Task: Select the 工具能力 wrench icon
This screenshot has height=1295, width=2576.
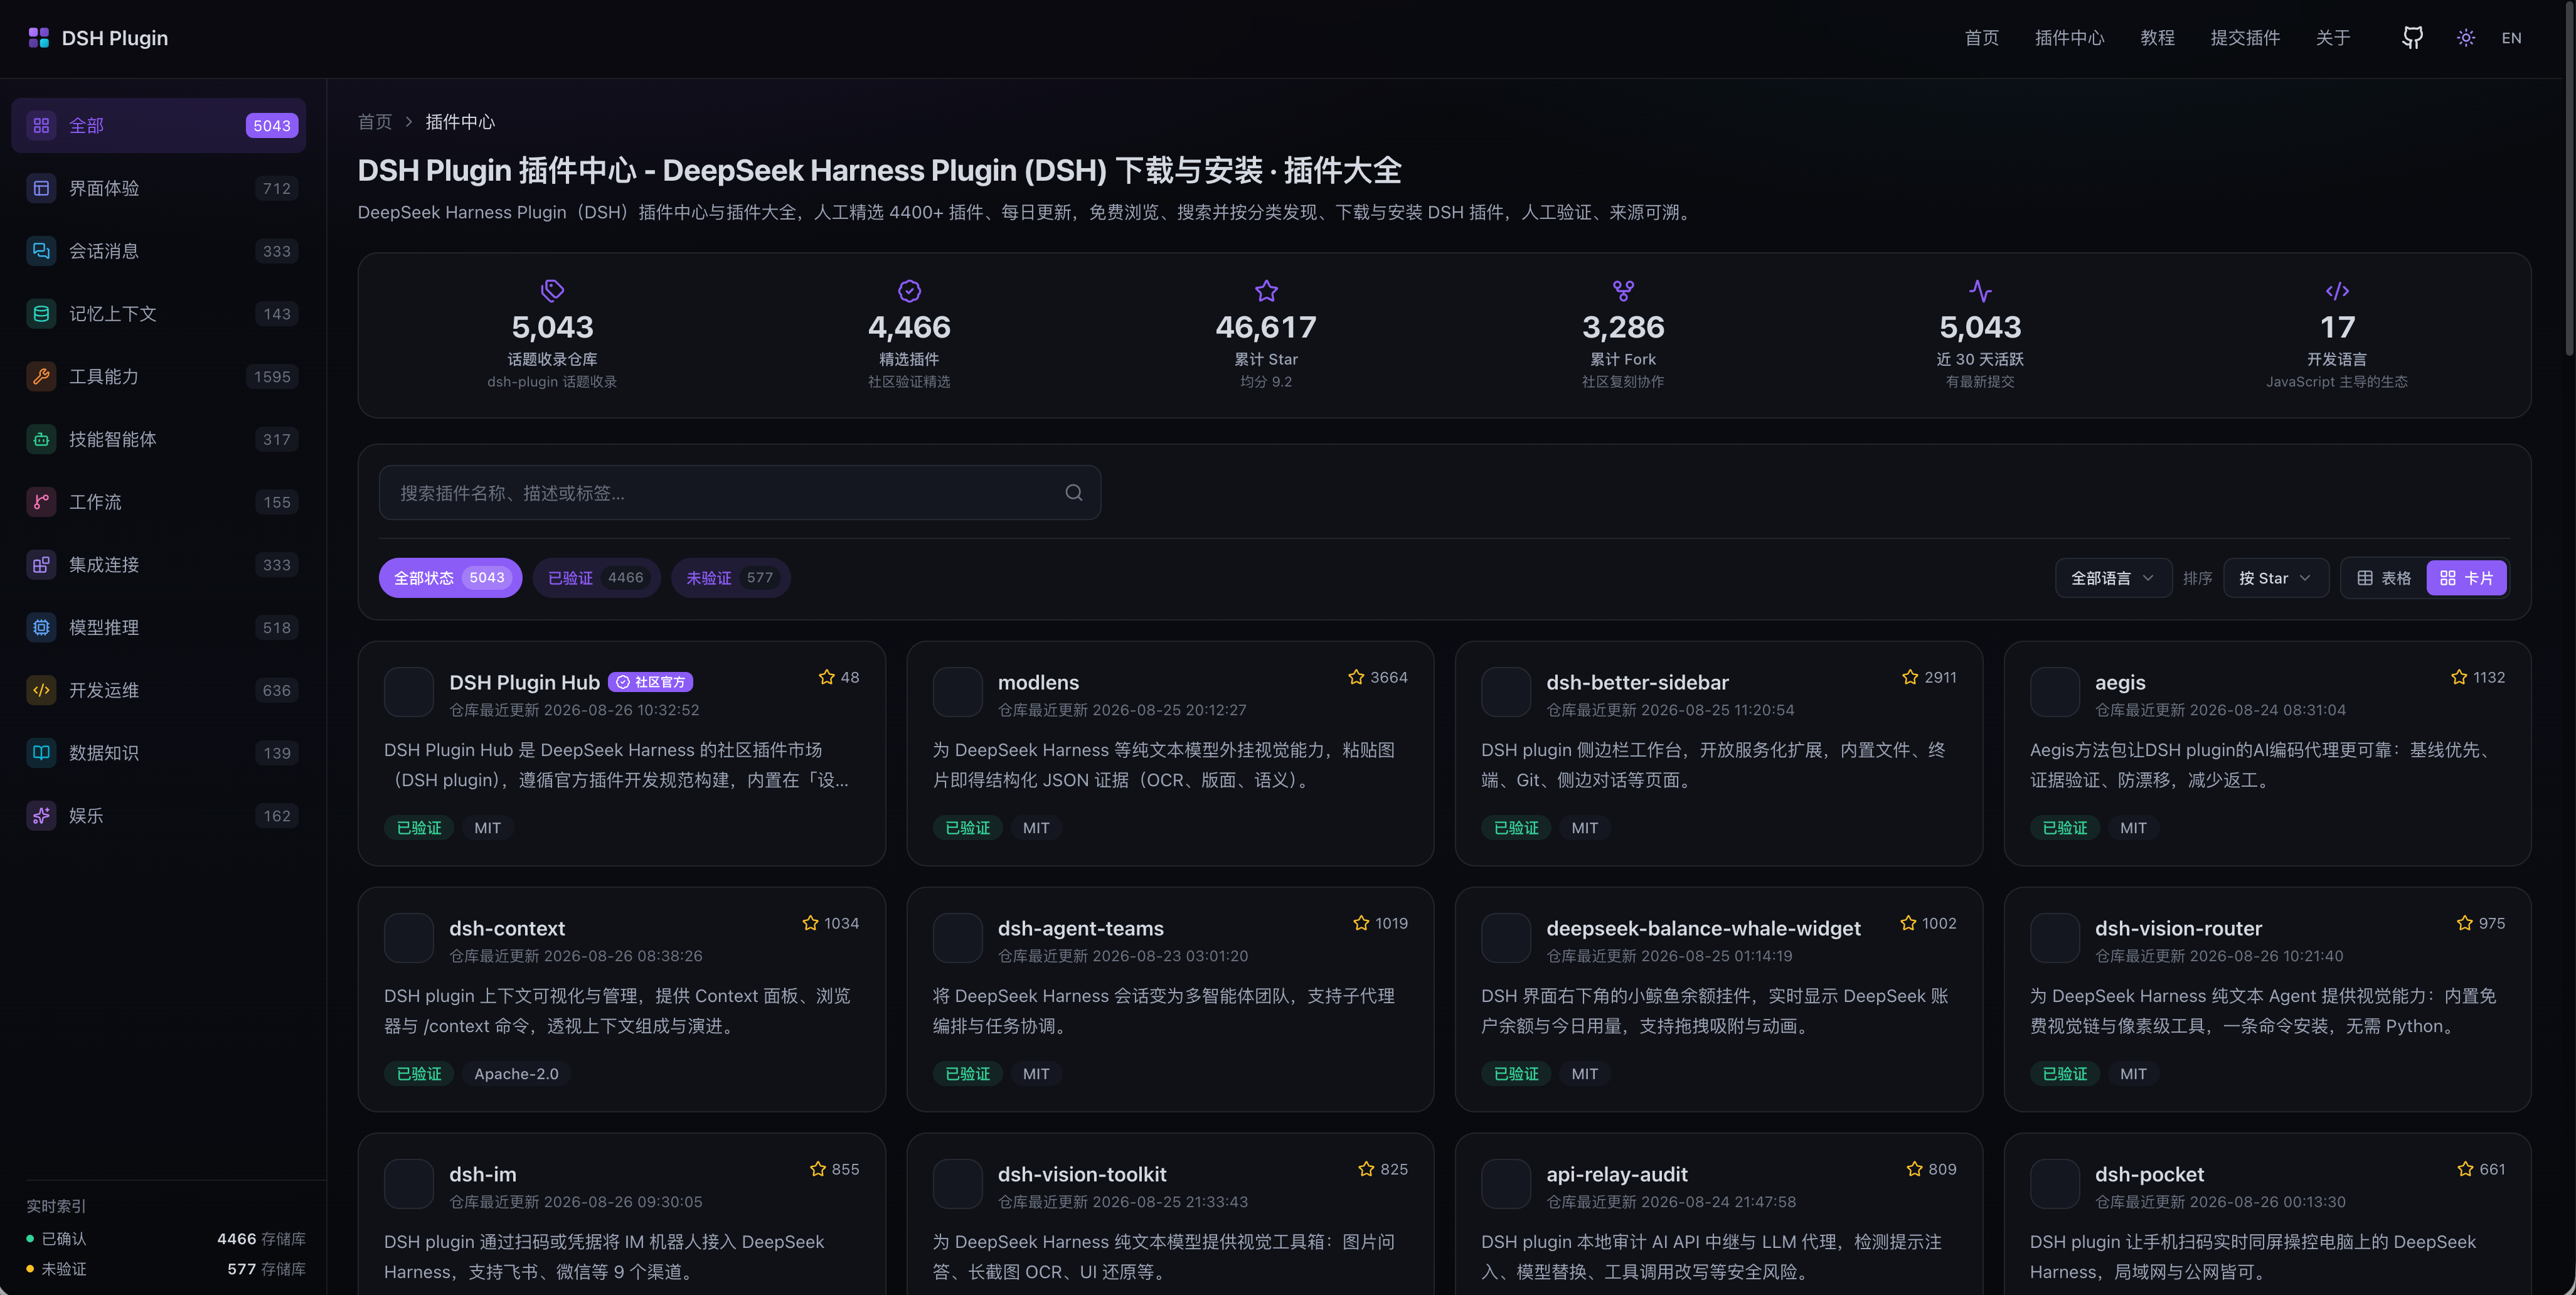Action: tap(41, 377)
